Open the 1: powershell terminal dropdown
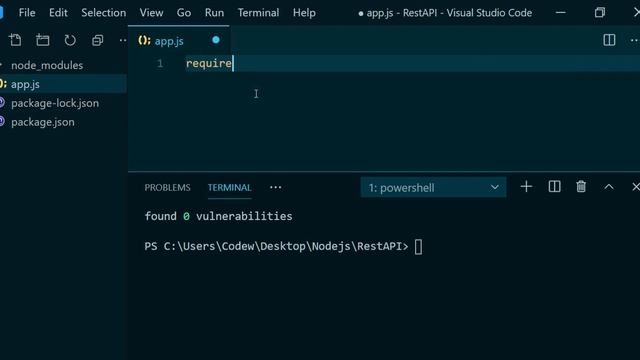Viewport: 640px width, 360px height. click(433, 187)
